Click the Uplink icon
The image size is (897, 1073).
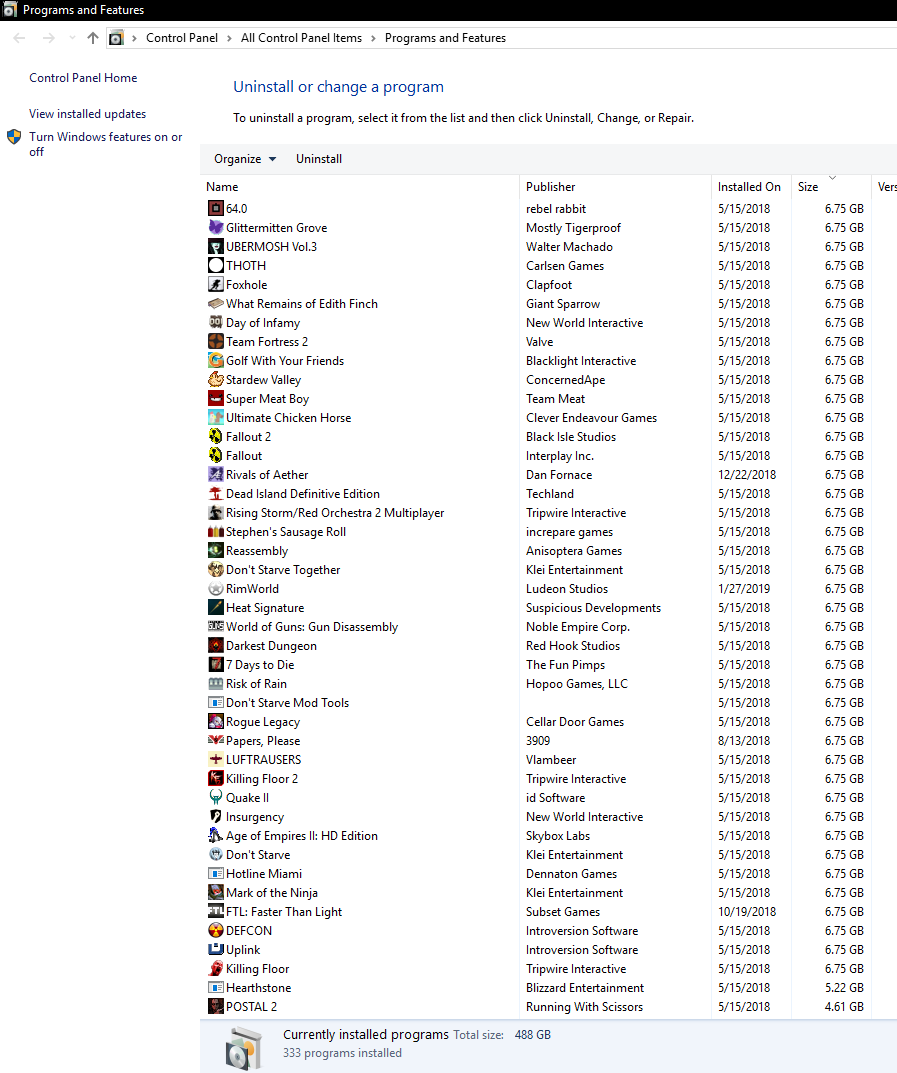click(216, 950)
